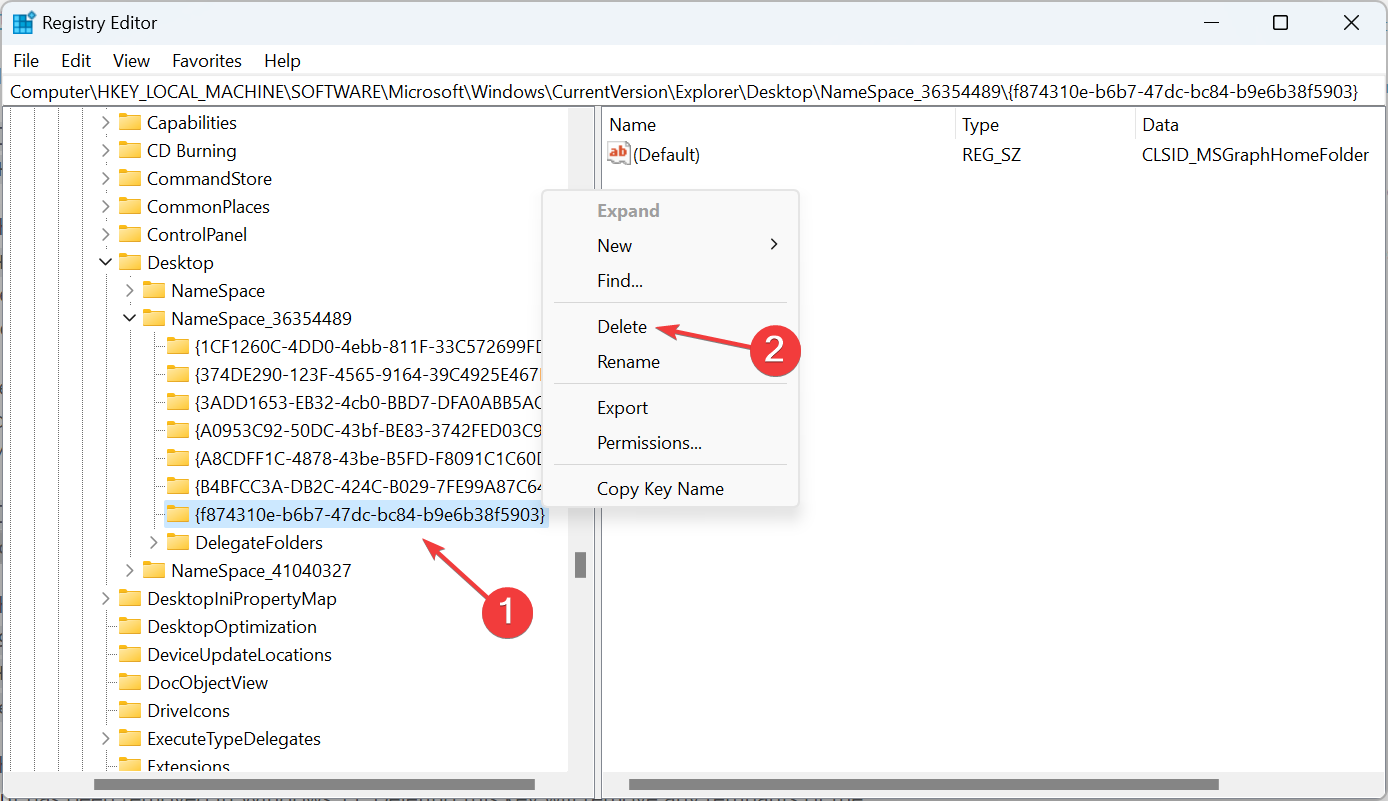The height and width of the screenshot is (801, 1388).
Task: Click the ExecuteTypeDelegates folder icon
Action: click(x=130, y=739)
